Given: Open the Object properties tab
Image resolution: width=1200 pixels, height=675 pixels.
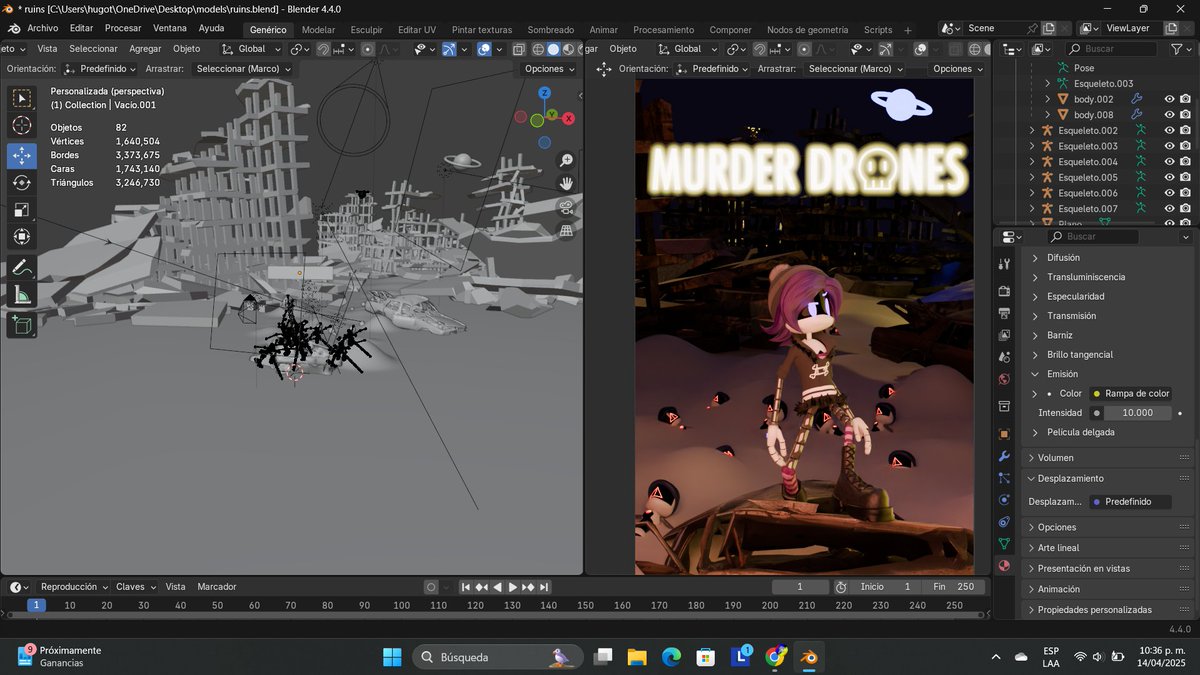Looking at the screenshot, I should [x=1005, y=434].
